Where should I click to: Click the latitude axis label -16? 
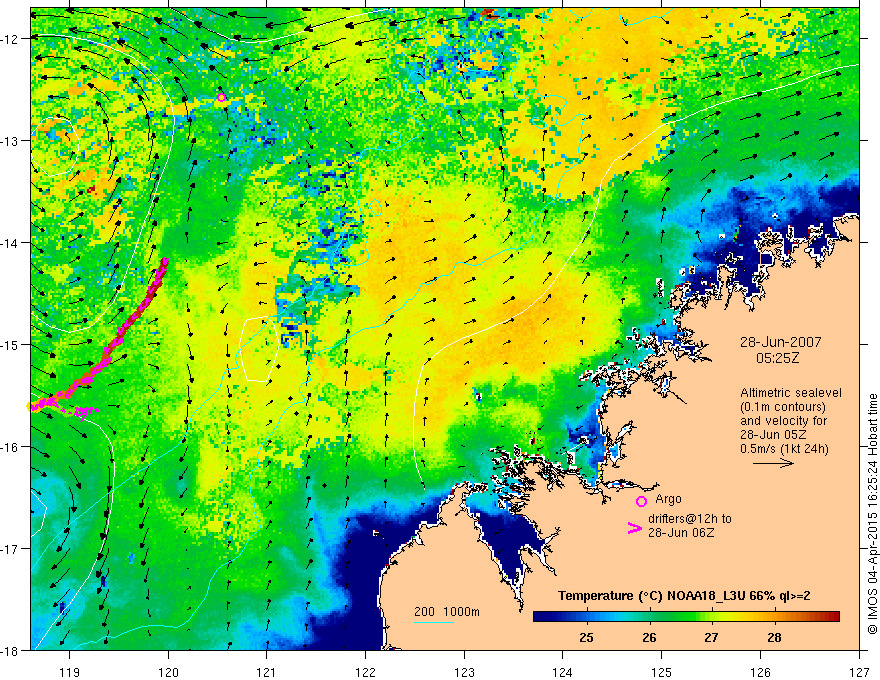[x=10, y=447]
